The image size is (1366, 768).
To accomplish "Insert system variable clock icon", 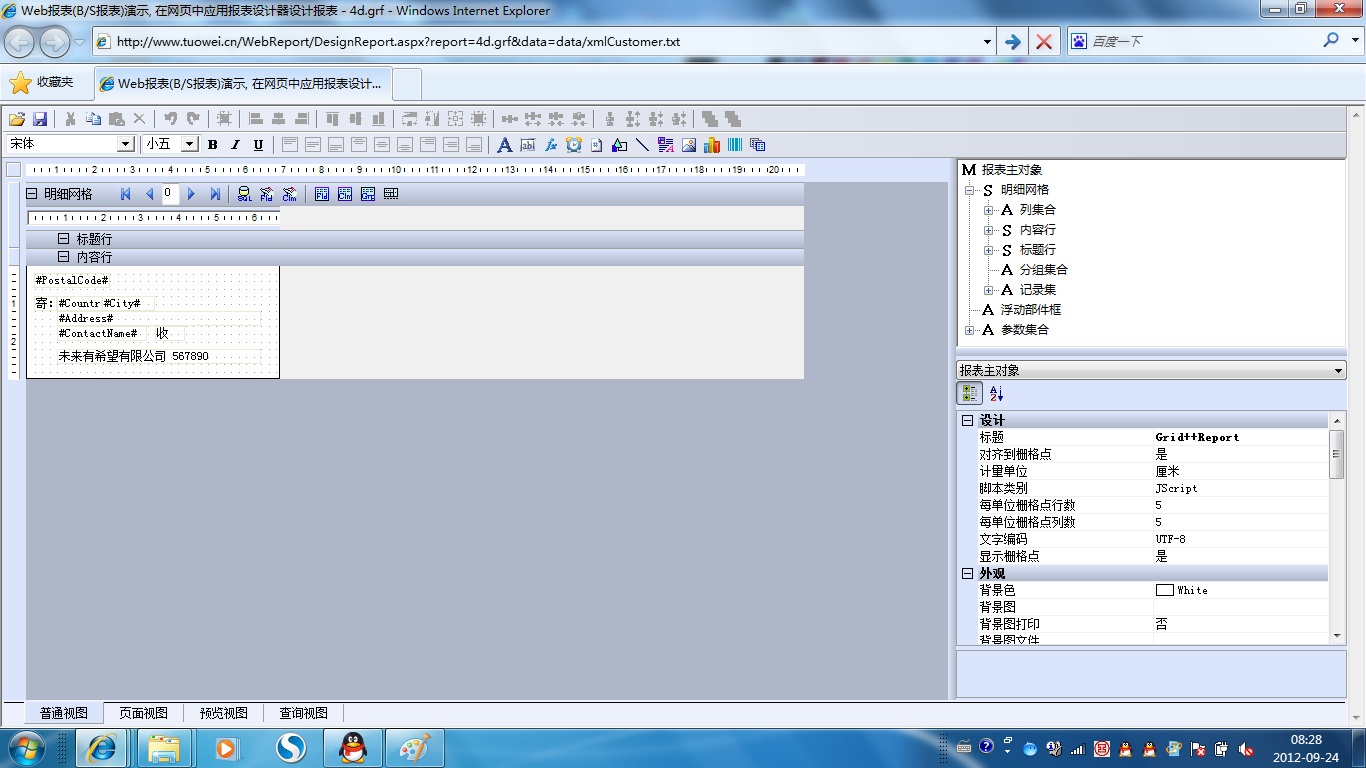I will 573,145.
